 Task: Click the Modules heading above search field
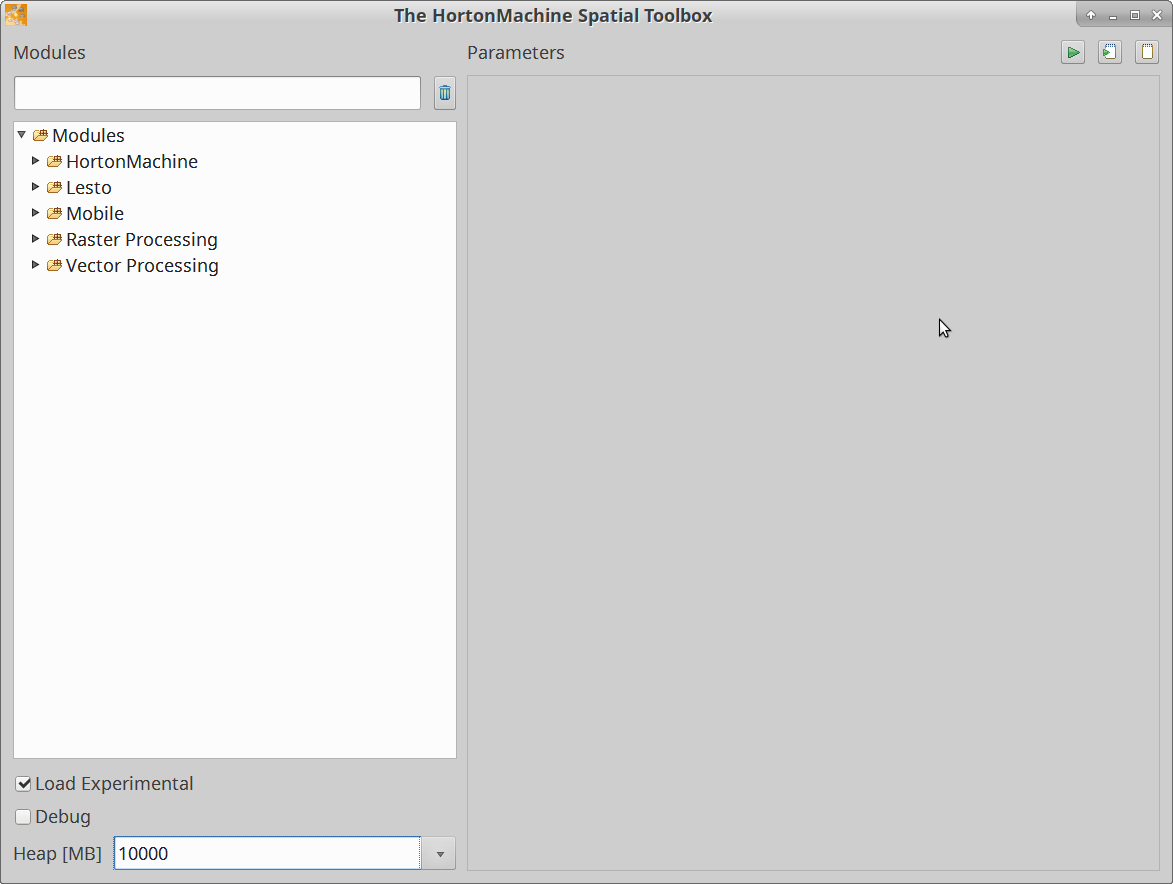[x=49, y=52]
